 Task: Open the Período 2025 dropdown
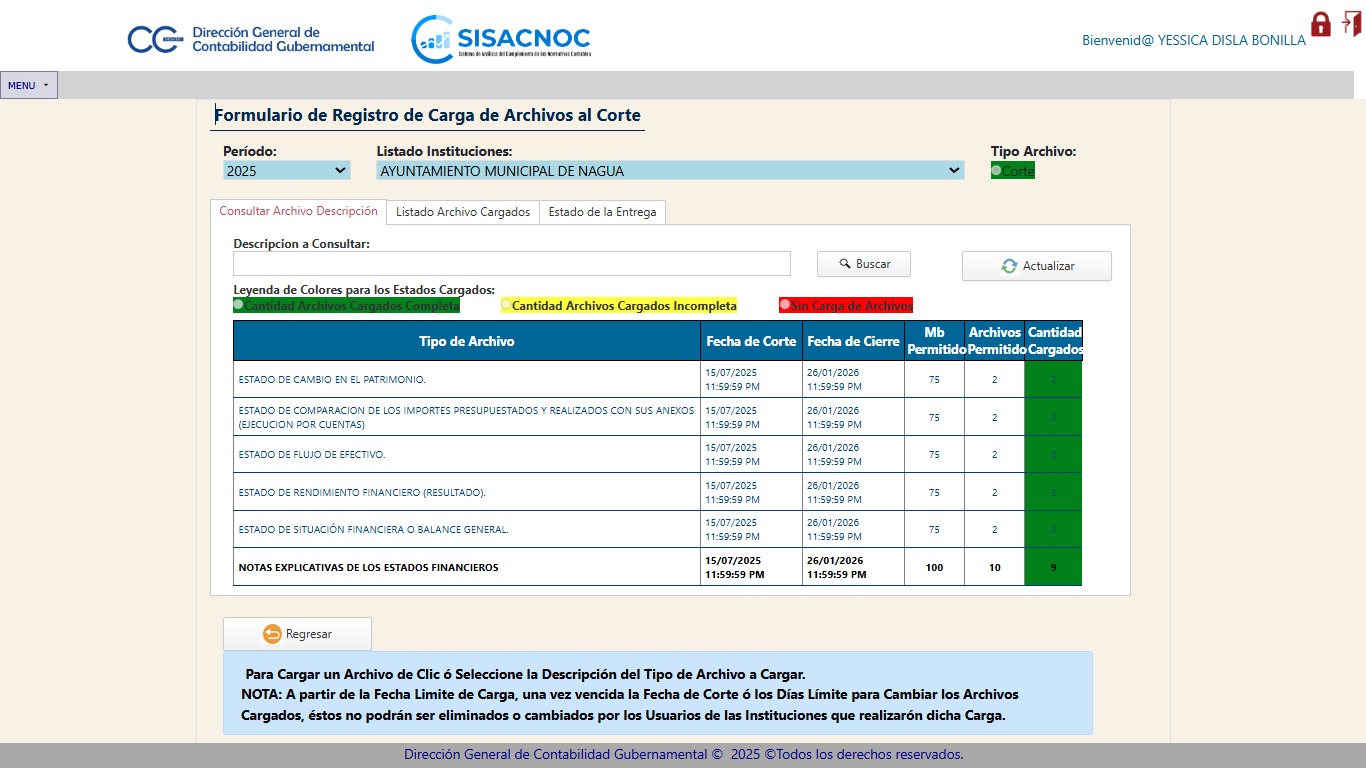pyautogui.click(x=286, y=171)
